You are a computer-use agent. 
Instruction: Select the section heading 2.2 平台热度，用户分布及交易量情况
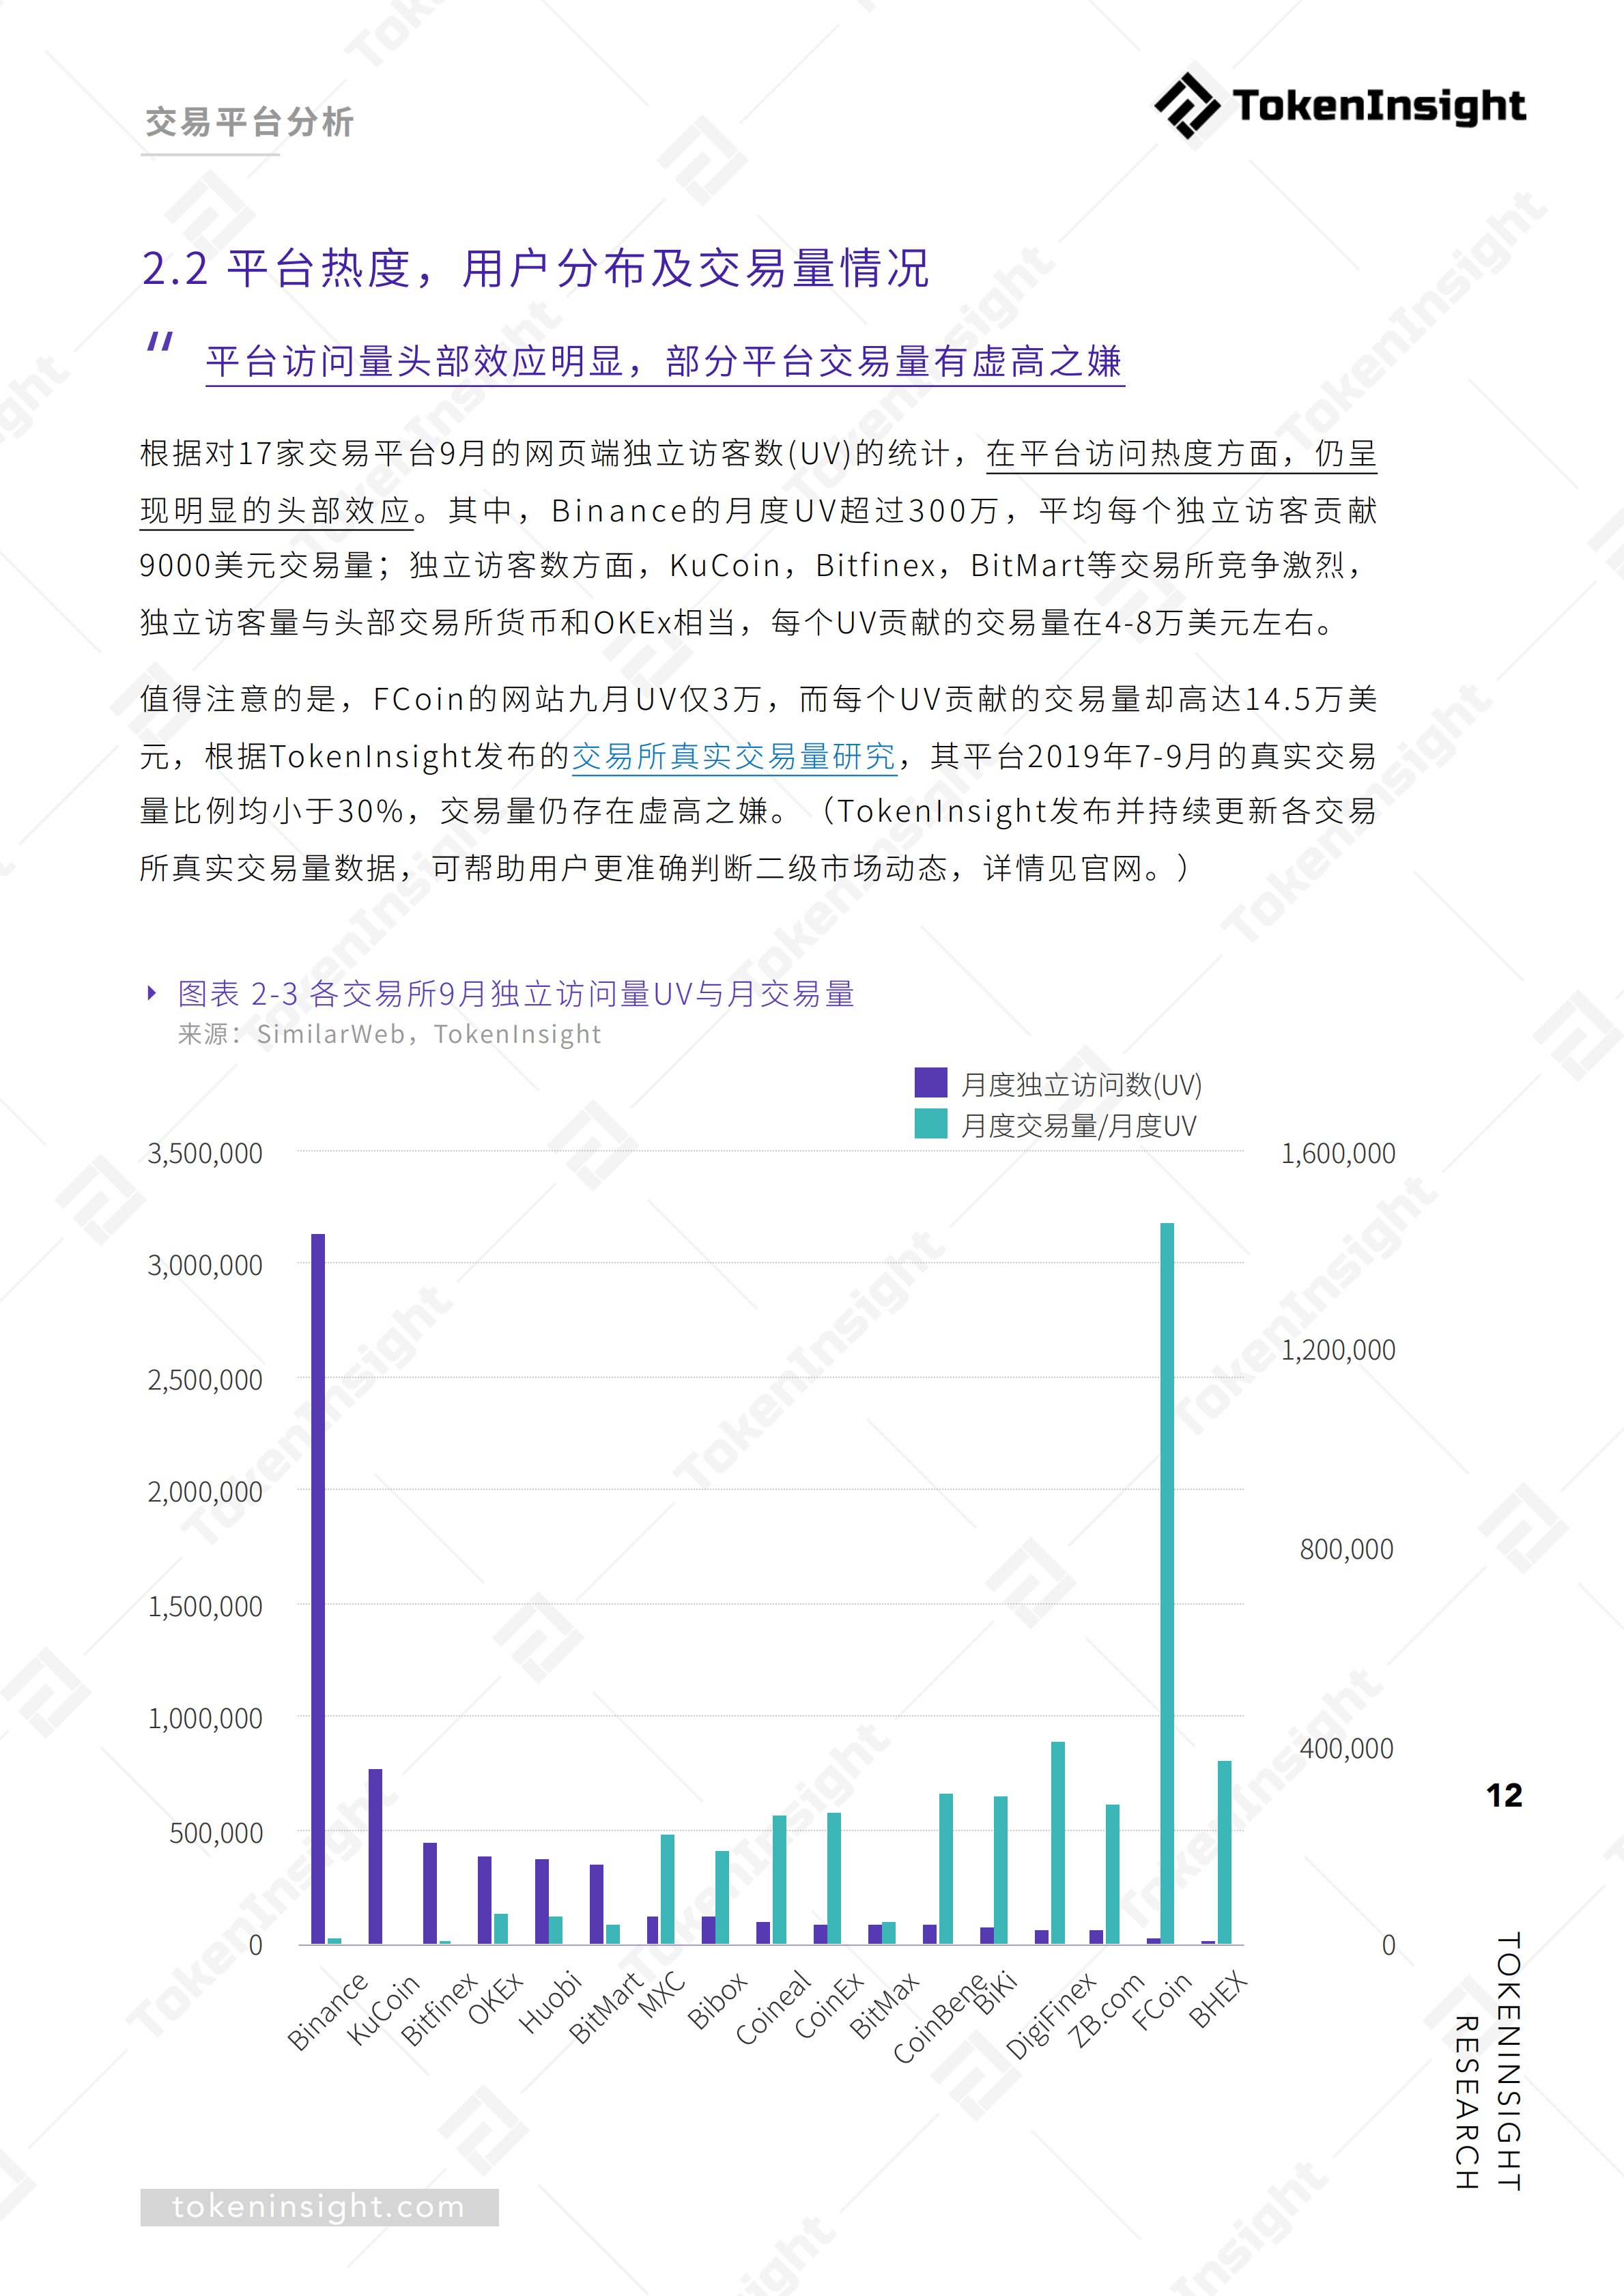point(536,268)
